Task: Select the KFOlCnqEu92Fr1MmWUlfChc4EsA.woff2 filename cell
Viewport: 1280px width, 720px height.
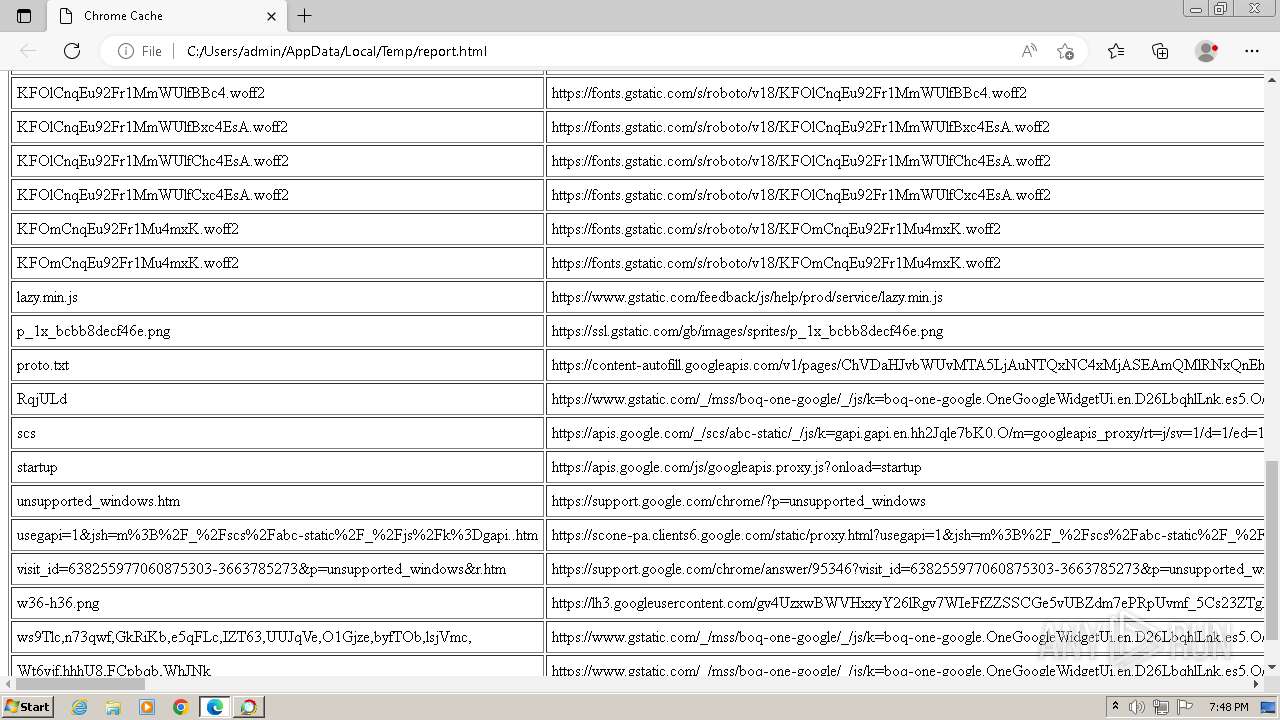Action: [x=277, y=161]
